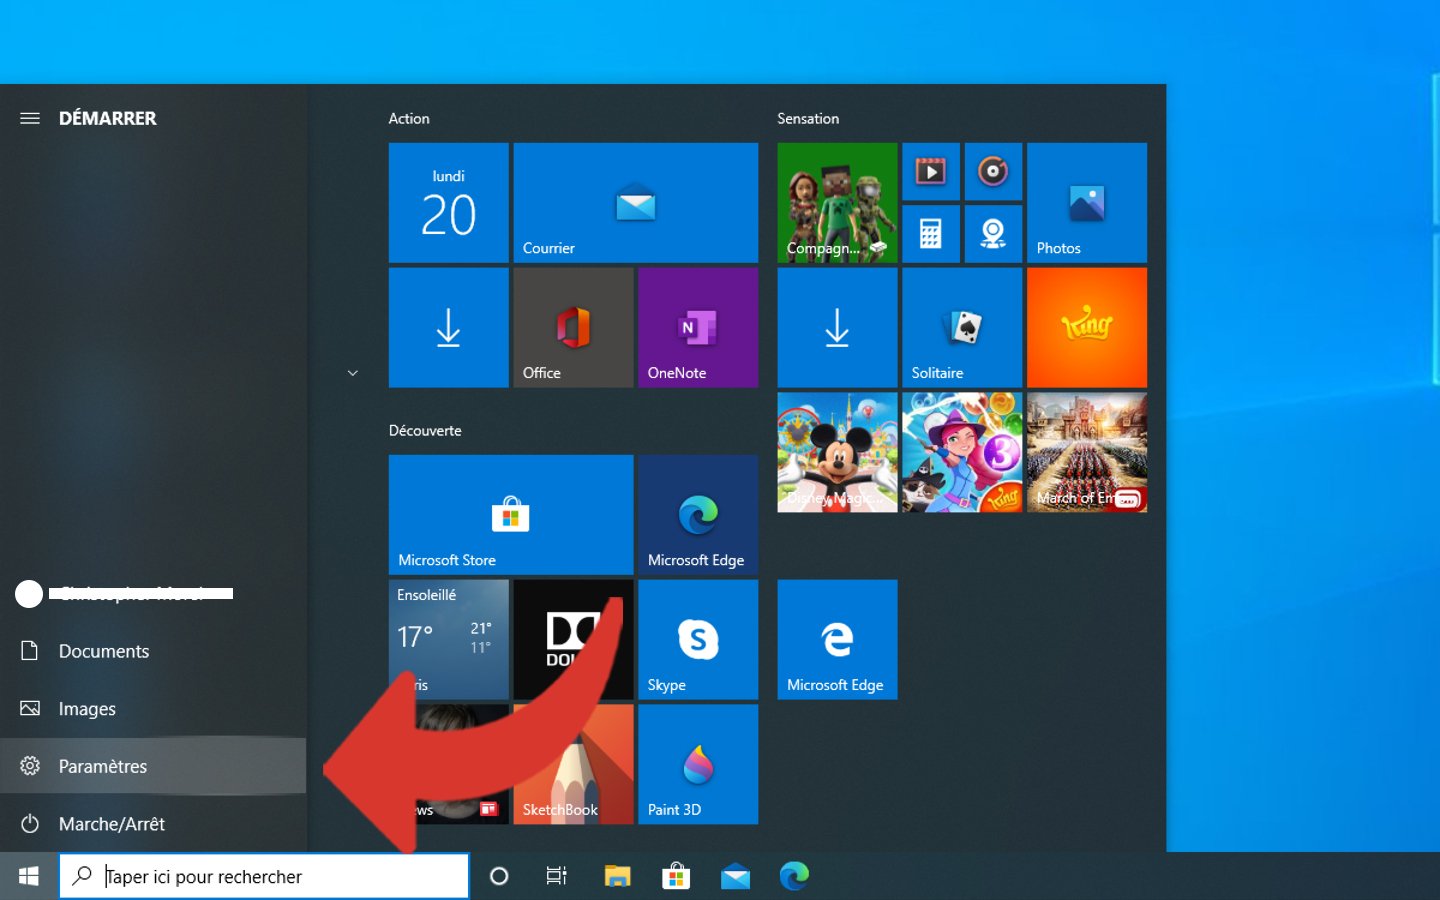Click the Sensation group header
This screenshot has width=1440, height=900.
[x=808, y=118]
